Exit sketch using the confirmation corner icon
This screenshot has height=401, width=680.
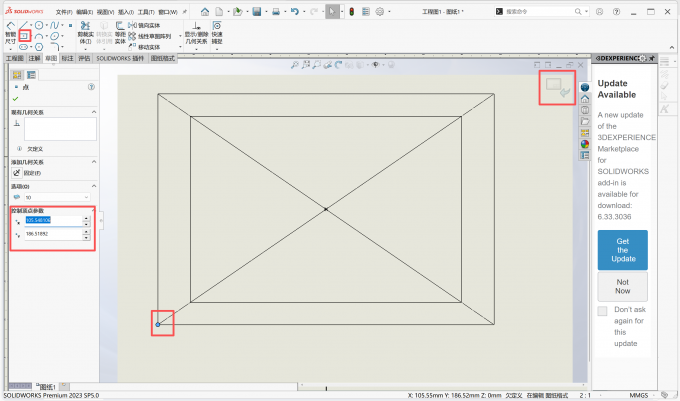(x=558, y=88)
